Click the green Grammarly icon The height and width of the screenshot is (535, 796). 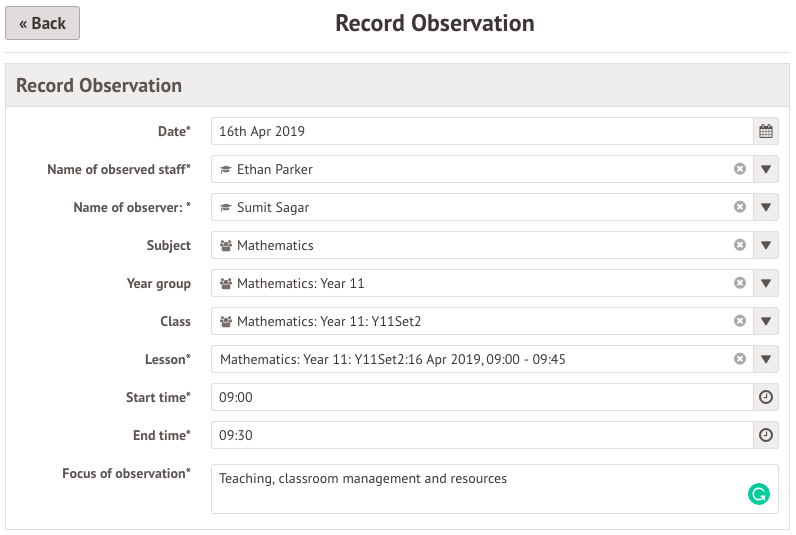tap(759, 493)
